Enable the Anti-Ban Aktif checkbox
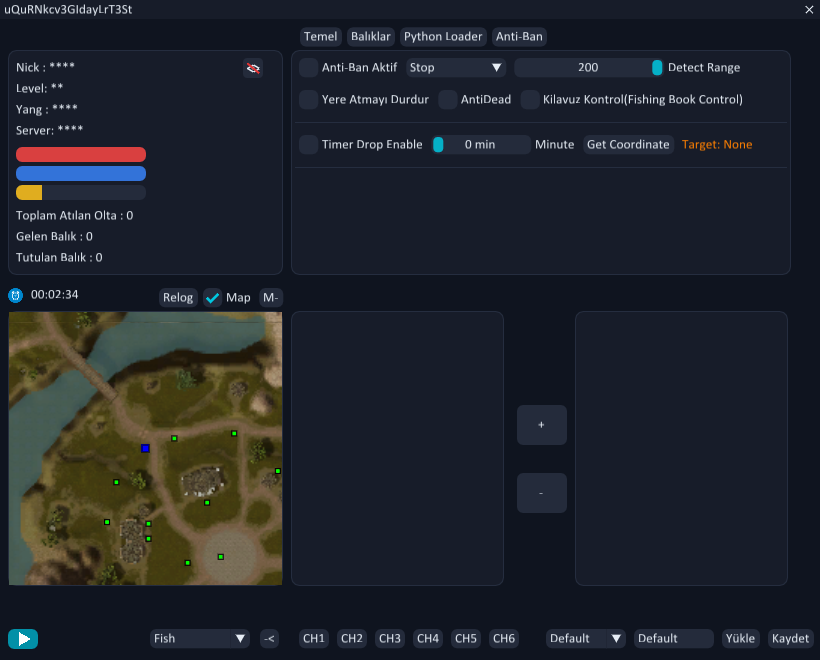Image resolution: width=820 pixels, height=660 pixels. click(309, 67)
